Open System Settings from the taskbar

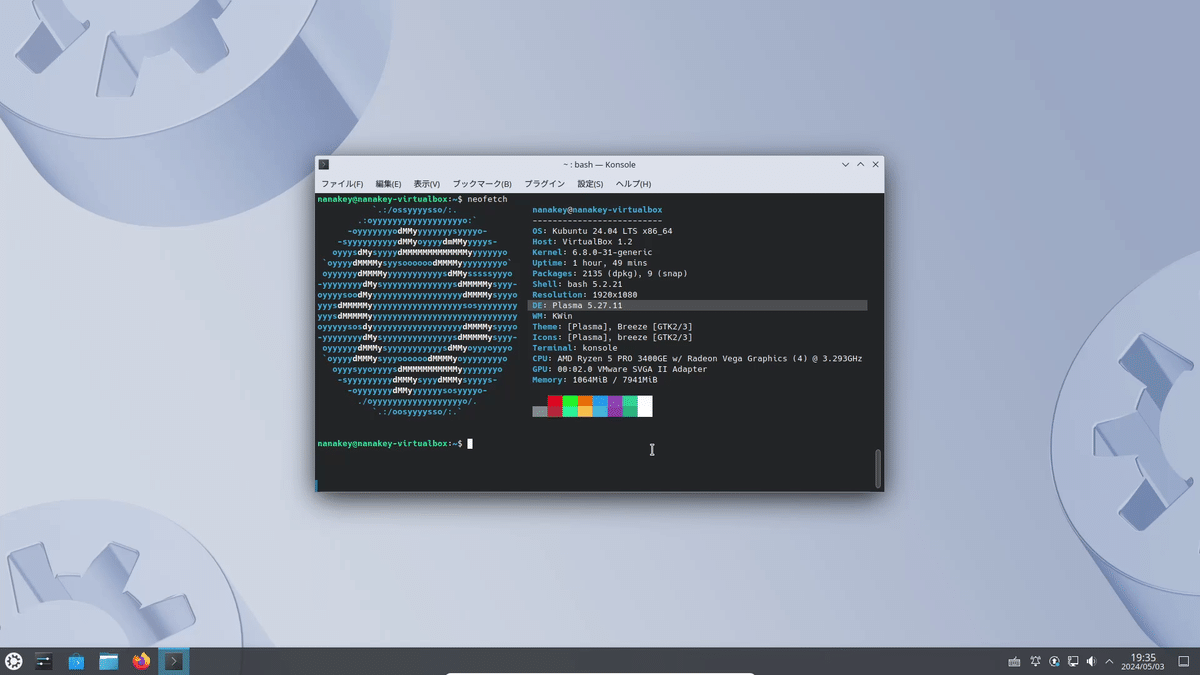(x=44, y=661)
